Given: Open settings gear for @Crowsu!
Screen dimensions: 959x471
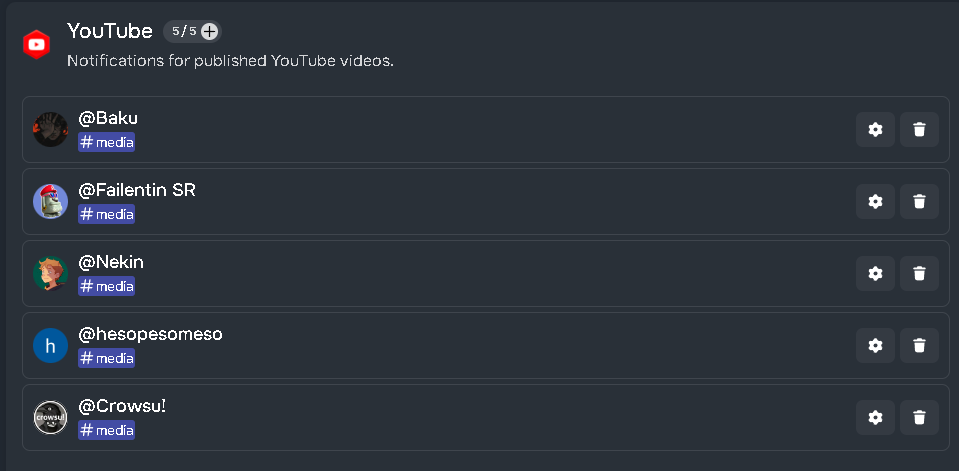Looking at the screenshot, I should click(x=875, y=418).
